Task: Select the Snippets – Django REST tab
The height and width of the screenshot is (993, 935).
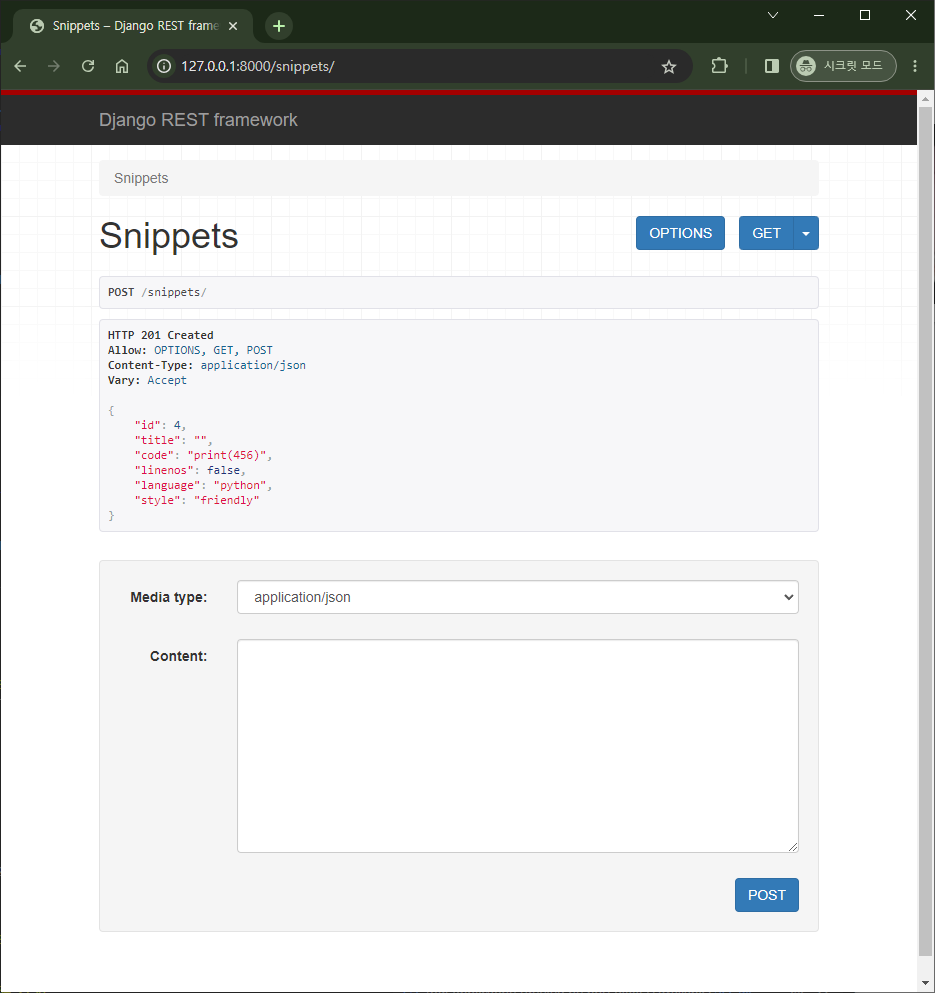Action: (x=133, y=26)
